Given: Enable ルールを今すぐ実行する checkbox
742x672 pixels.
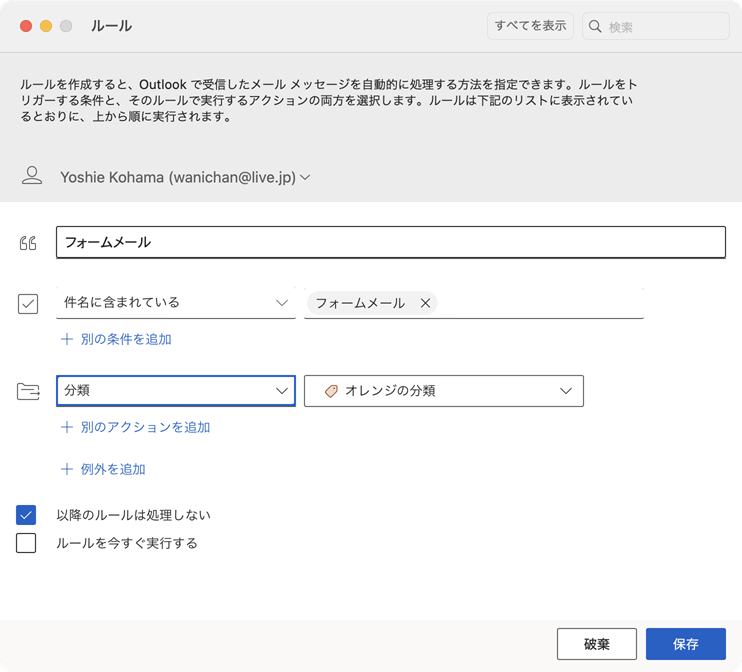Looking at the screenshot, I should click(x=26, y=543).
